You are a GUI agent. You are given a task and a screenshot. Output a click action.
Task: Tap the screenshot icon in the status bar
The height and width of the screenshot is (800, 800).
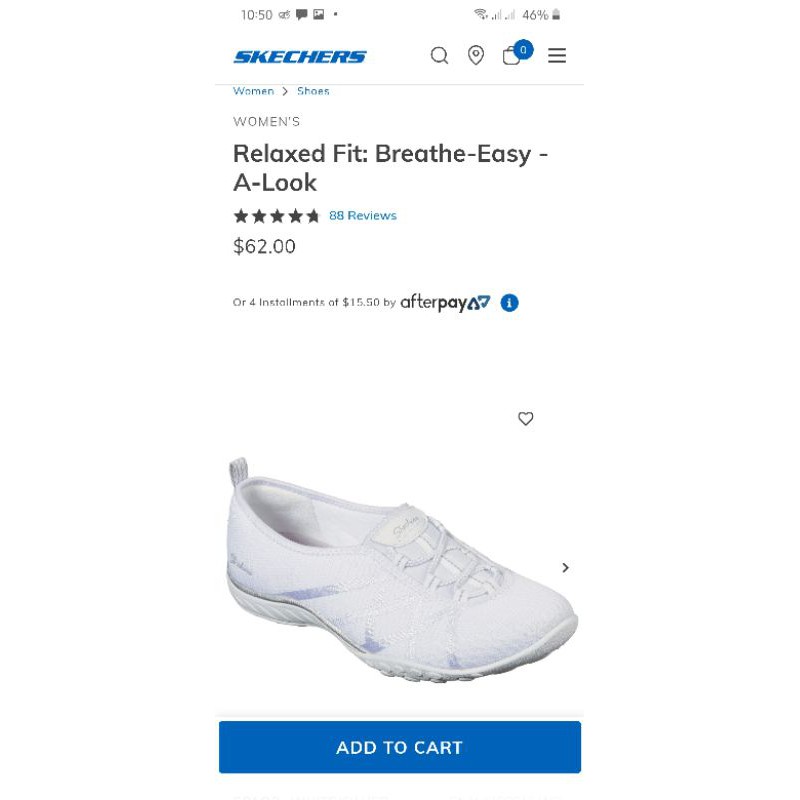pyautogui.click(x=318, y=15)
